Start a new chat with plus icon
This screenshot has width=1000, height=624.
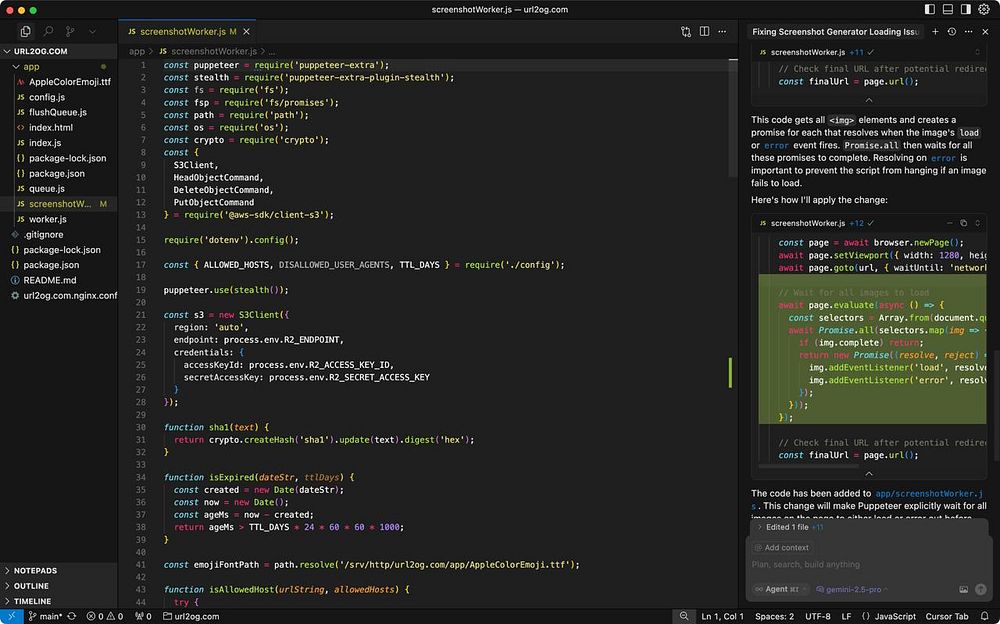[935, 31]
